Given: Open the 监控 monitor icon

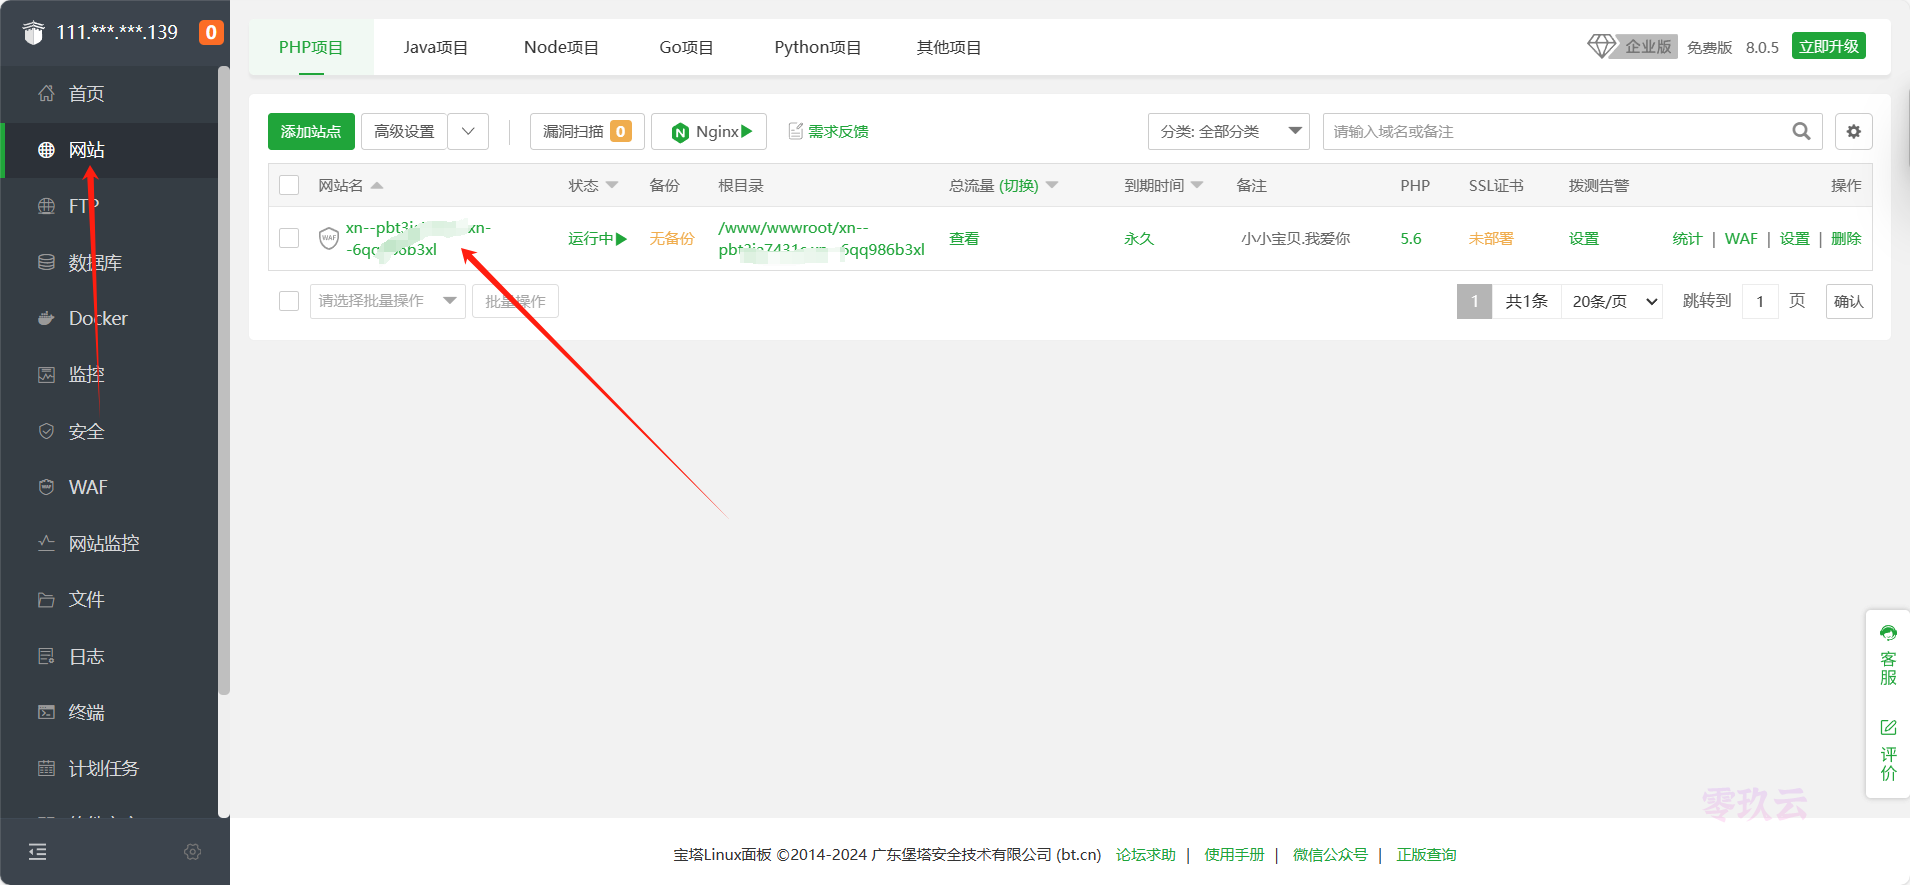Looking at the screenshot, I should [46, 375].
